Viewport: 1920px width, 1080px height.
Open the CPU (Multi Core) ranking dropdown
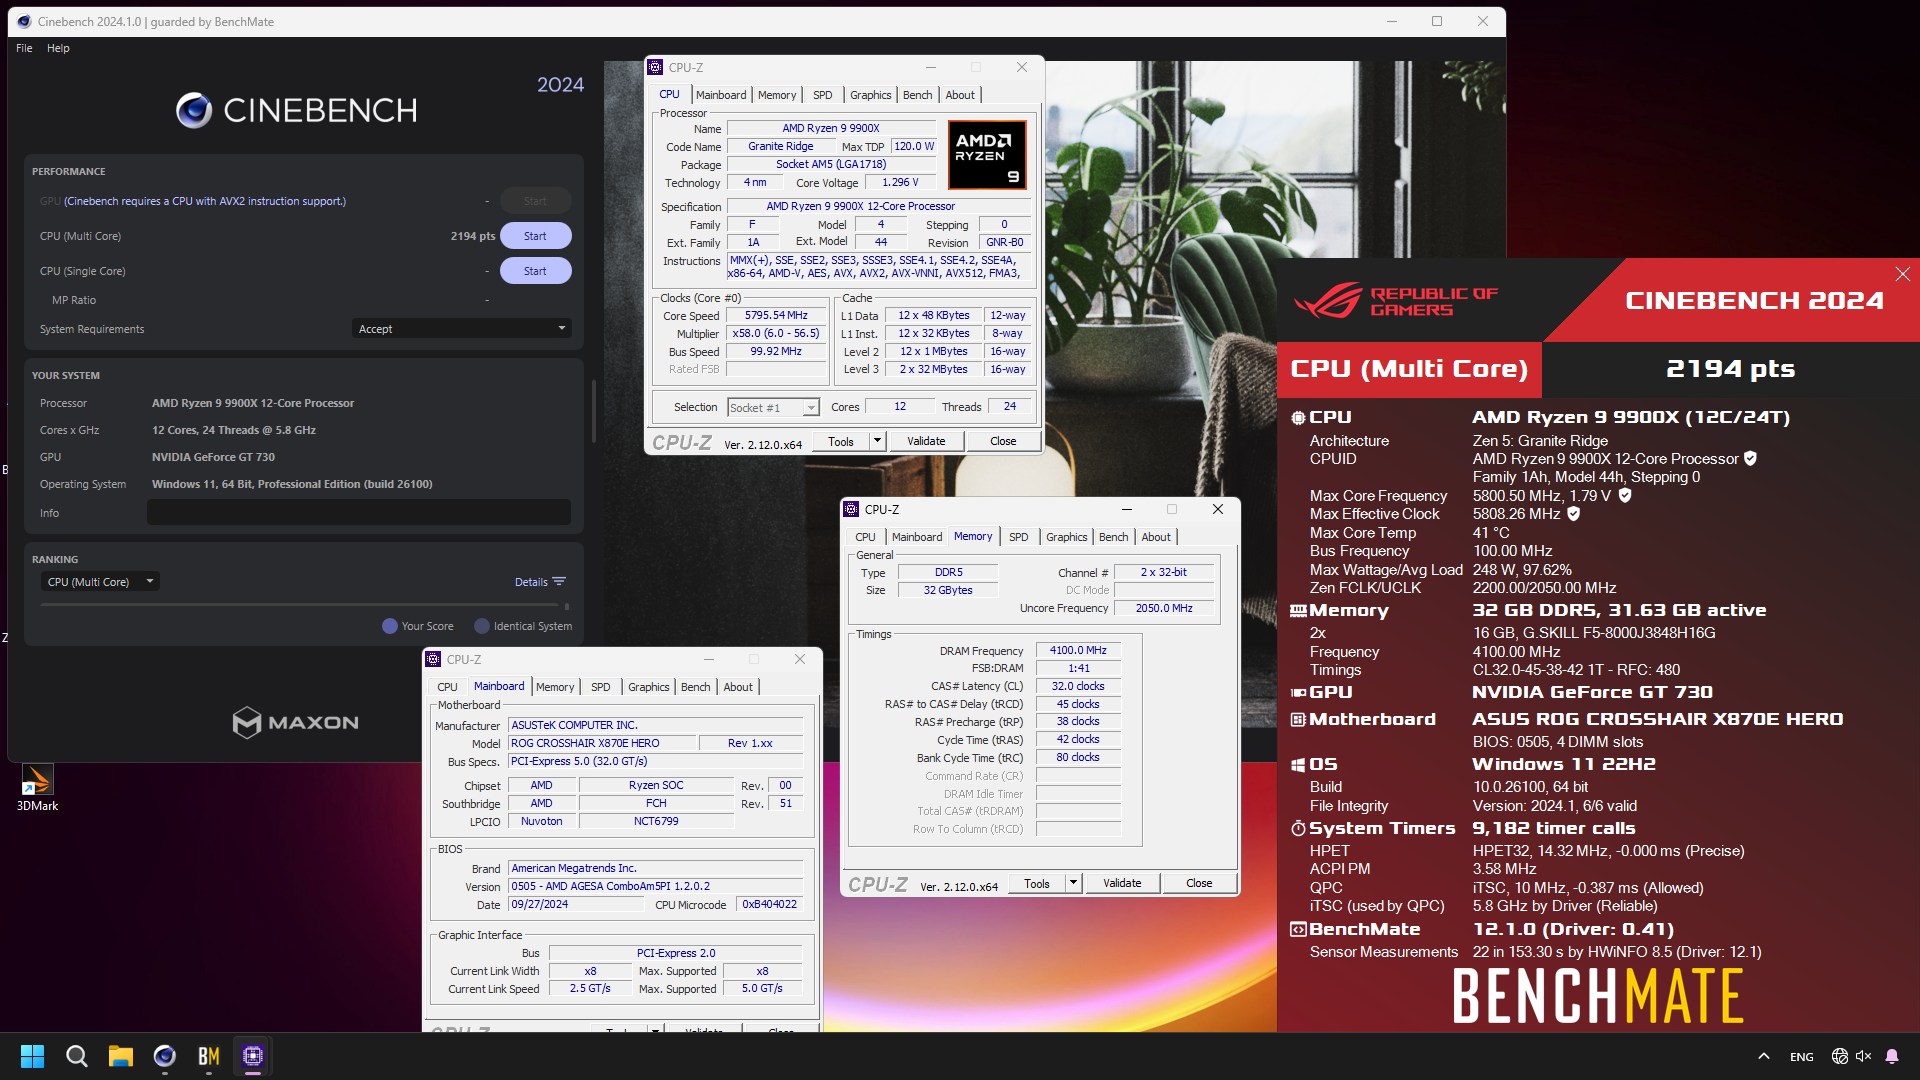99,581
